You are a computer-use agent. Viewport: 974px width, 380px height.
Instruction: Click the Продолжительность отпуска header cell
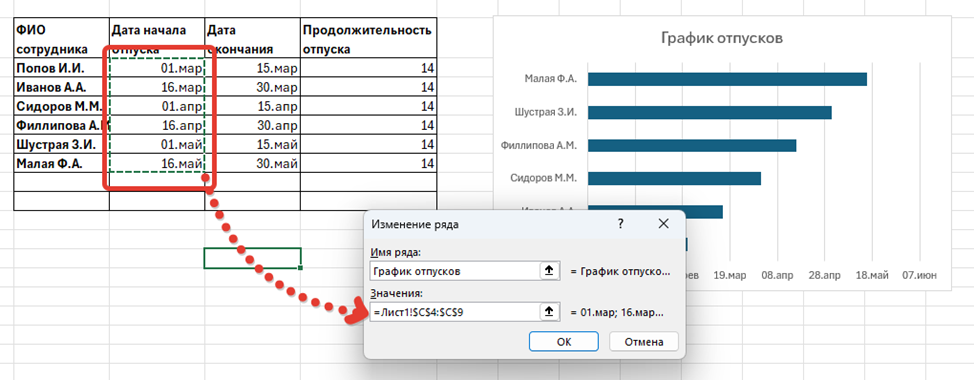[x=368, y=39]
